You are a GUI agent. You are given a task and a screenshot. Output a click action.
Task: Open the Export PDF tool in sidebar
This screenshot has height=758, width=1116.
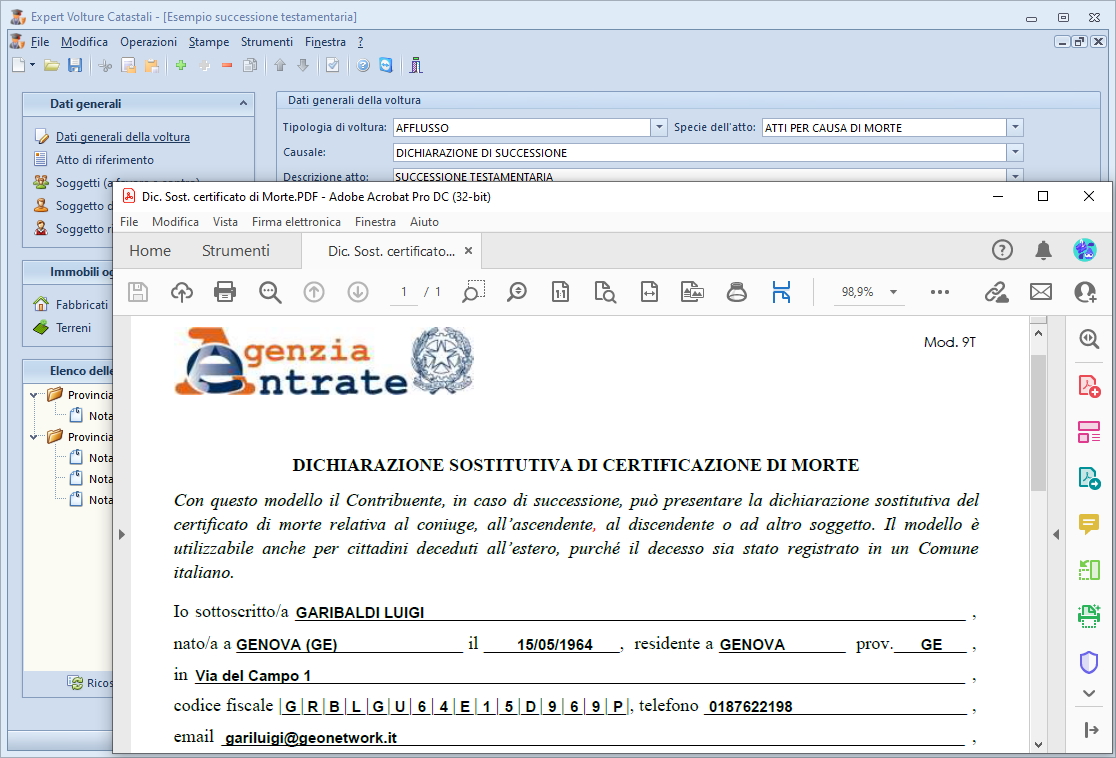[1089, 478]
